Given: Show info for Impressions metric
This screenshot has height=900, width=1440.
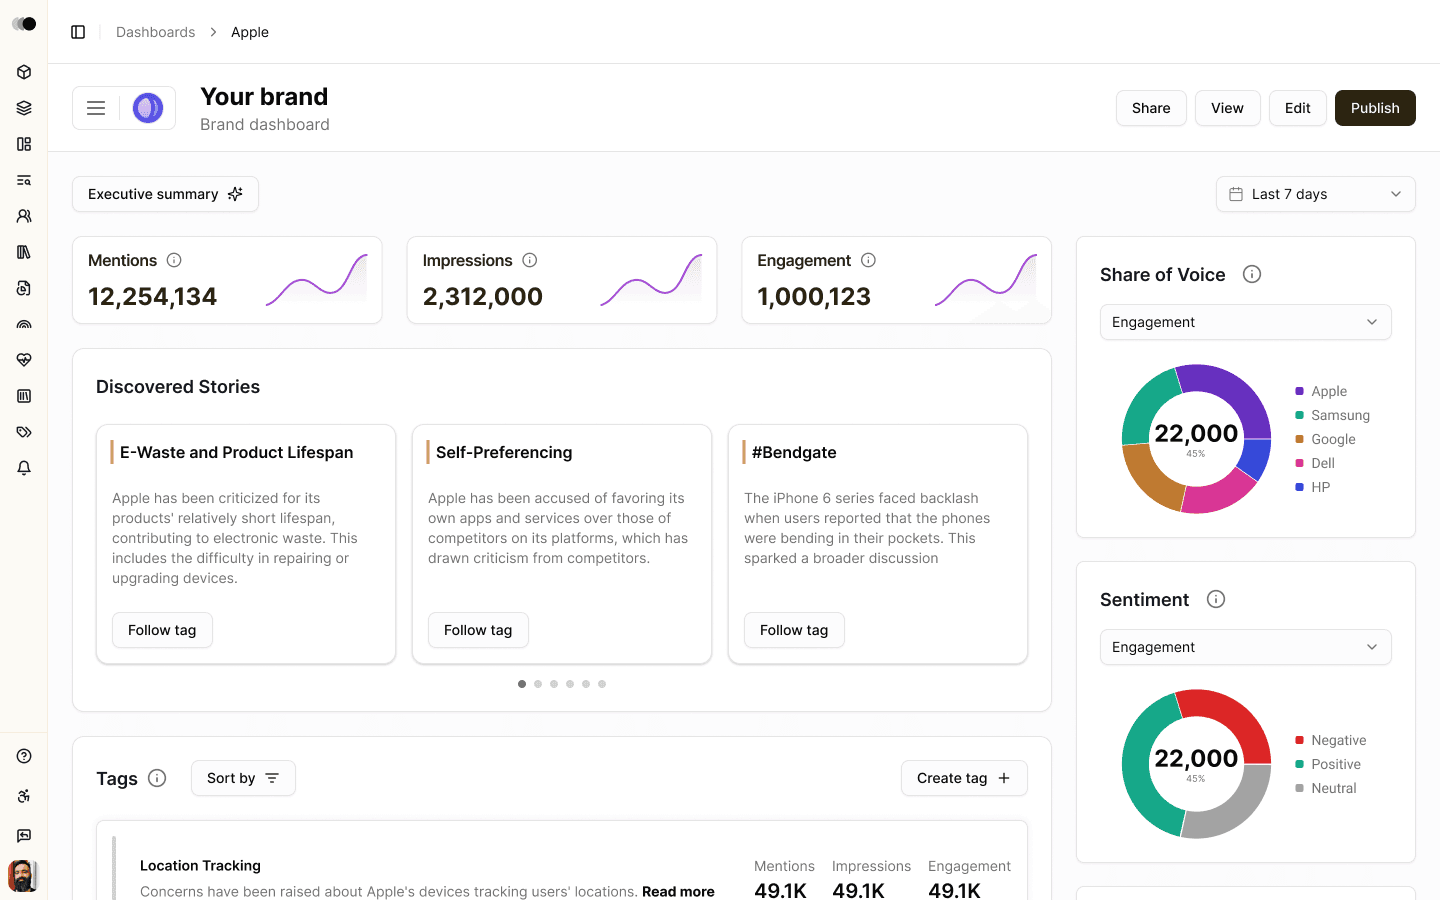Looking at the screenshot, I should coord(530,260).
